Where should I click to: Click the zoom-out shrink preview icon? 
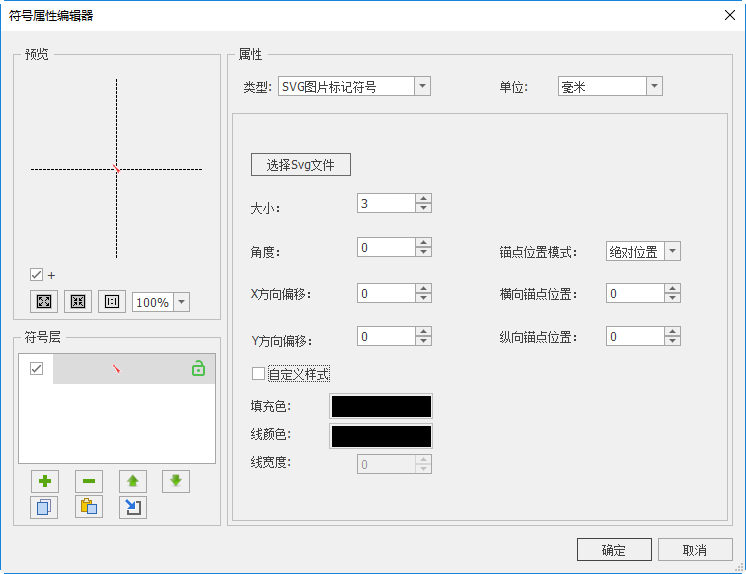point(78,302)
